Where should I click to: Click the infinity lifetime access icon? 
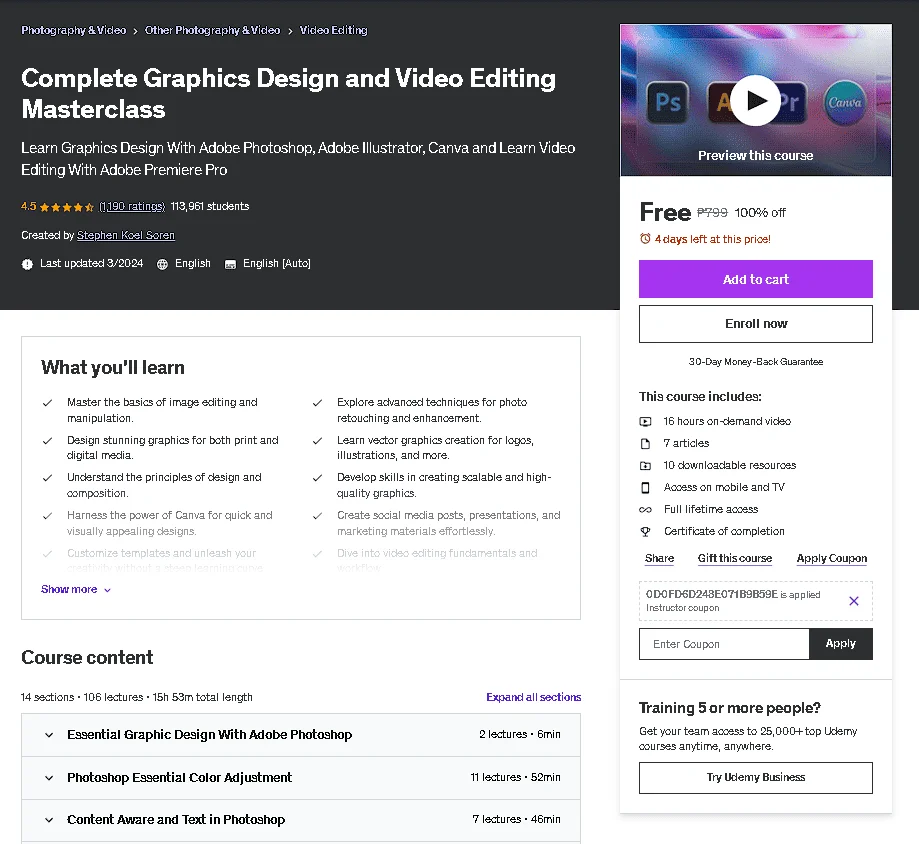645,509
